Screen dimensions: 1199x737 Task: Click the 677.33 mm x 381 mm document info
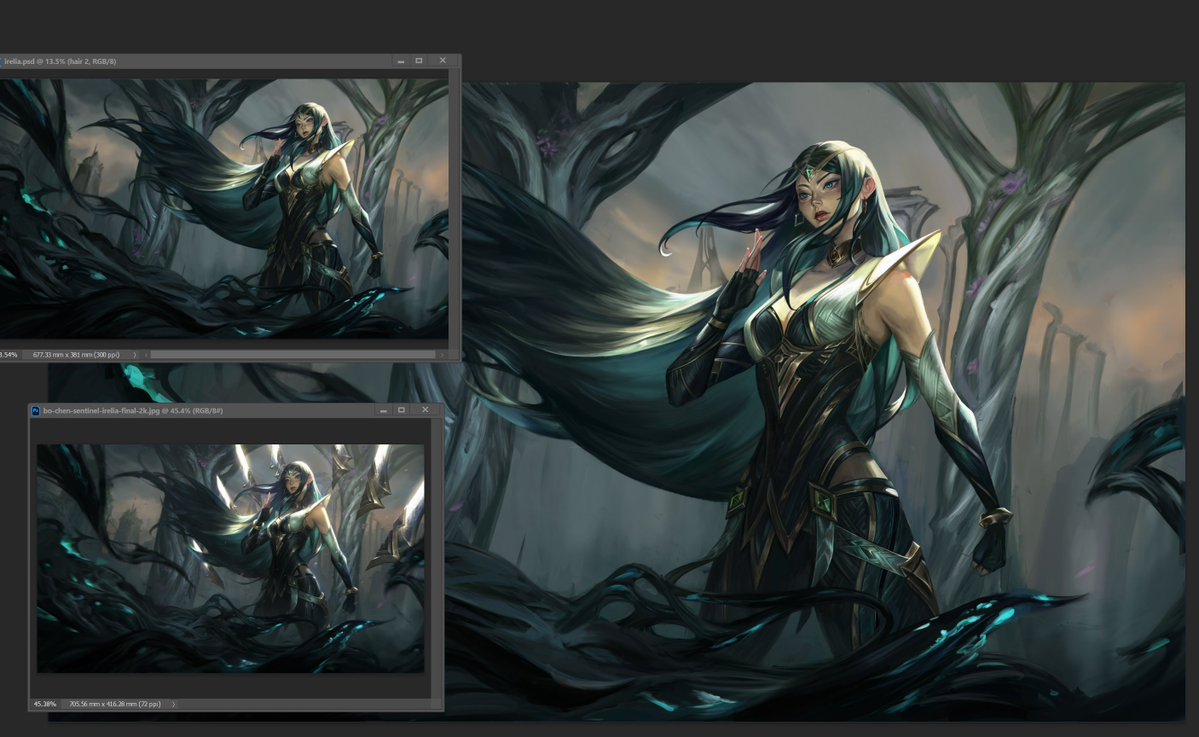(76, 355)
